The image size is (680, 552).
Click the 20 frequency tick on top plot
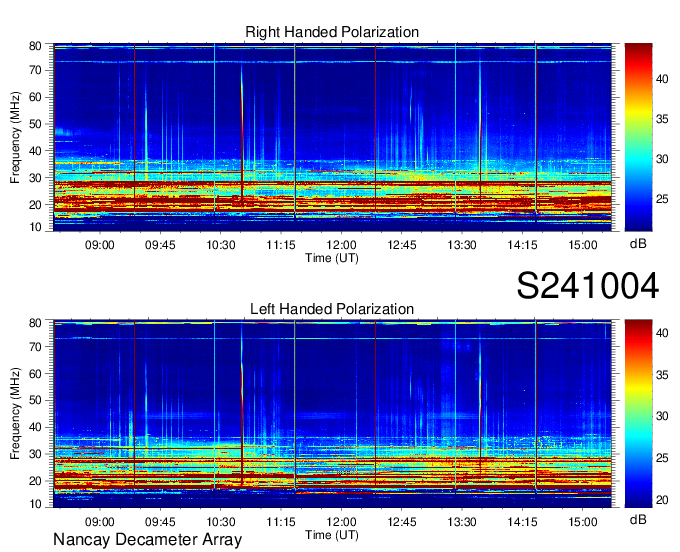(35, 205)
